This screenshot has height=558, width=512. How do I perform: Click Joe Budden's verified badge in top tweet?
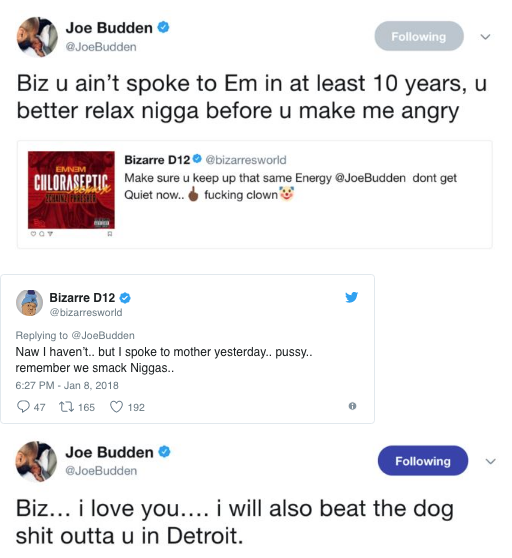click(163, 27)
